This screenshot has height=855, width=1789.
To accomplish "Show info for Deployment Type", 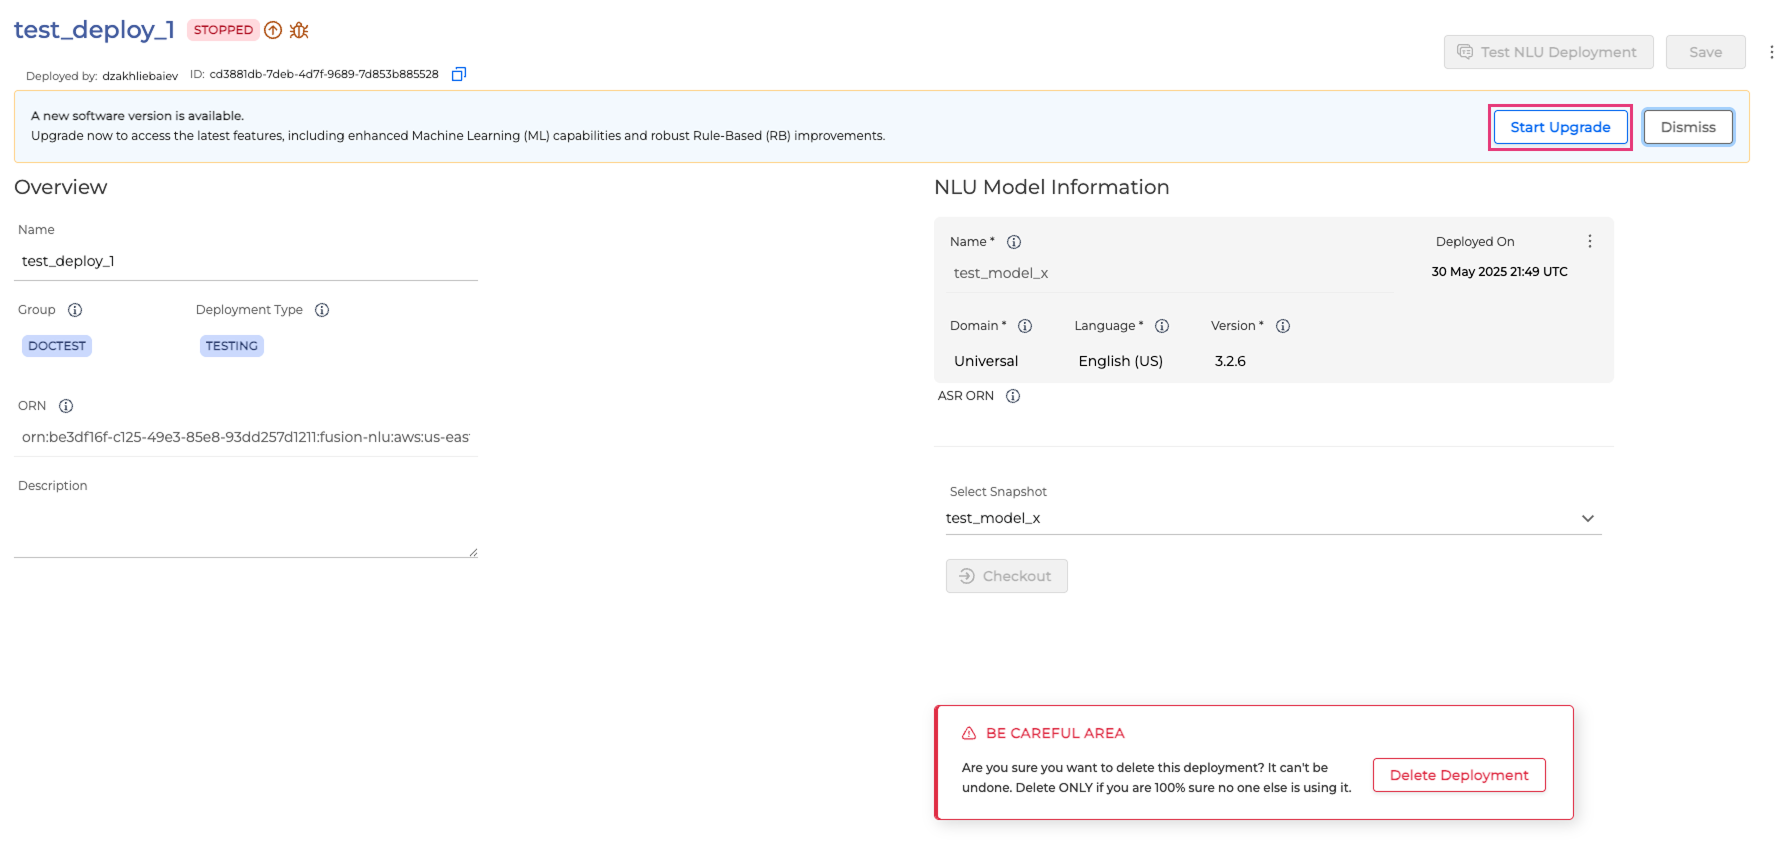I will pyautogui.click(x=322, y=310).
